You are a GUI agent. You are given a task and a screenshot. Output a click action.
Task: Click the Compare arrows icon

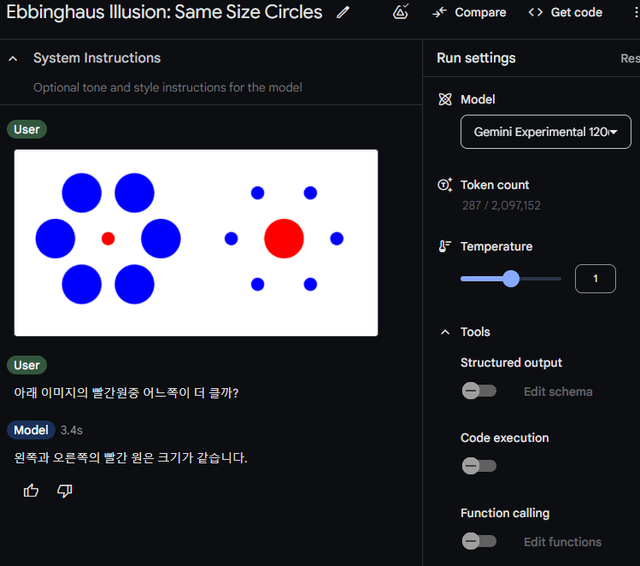tap(439, 13)
